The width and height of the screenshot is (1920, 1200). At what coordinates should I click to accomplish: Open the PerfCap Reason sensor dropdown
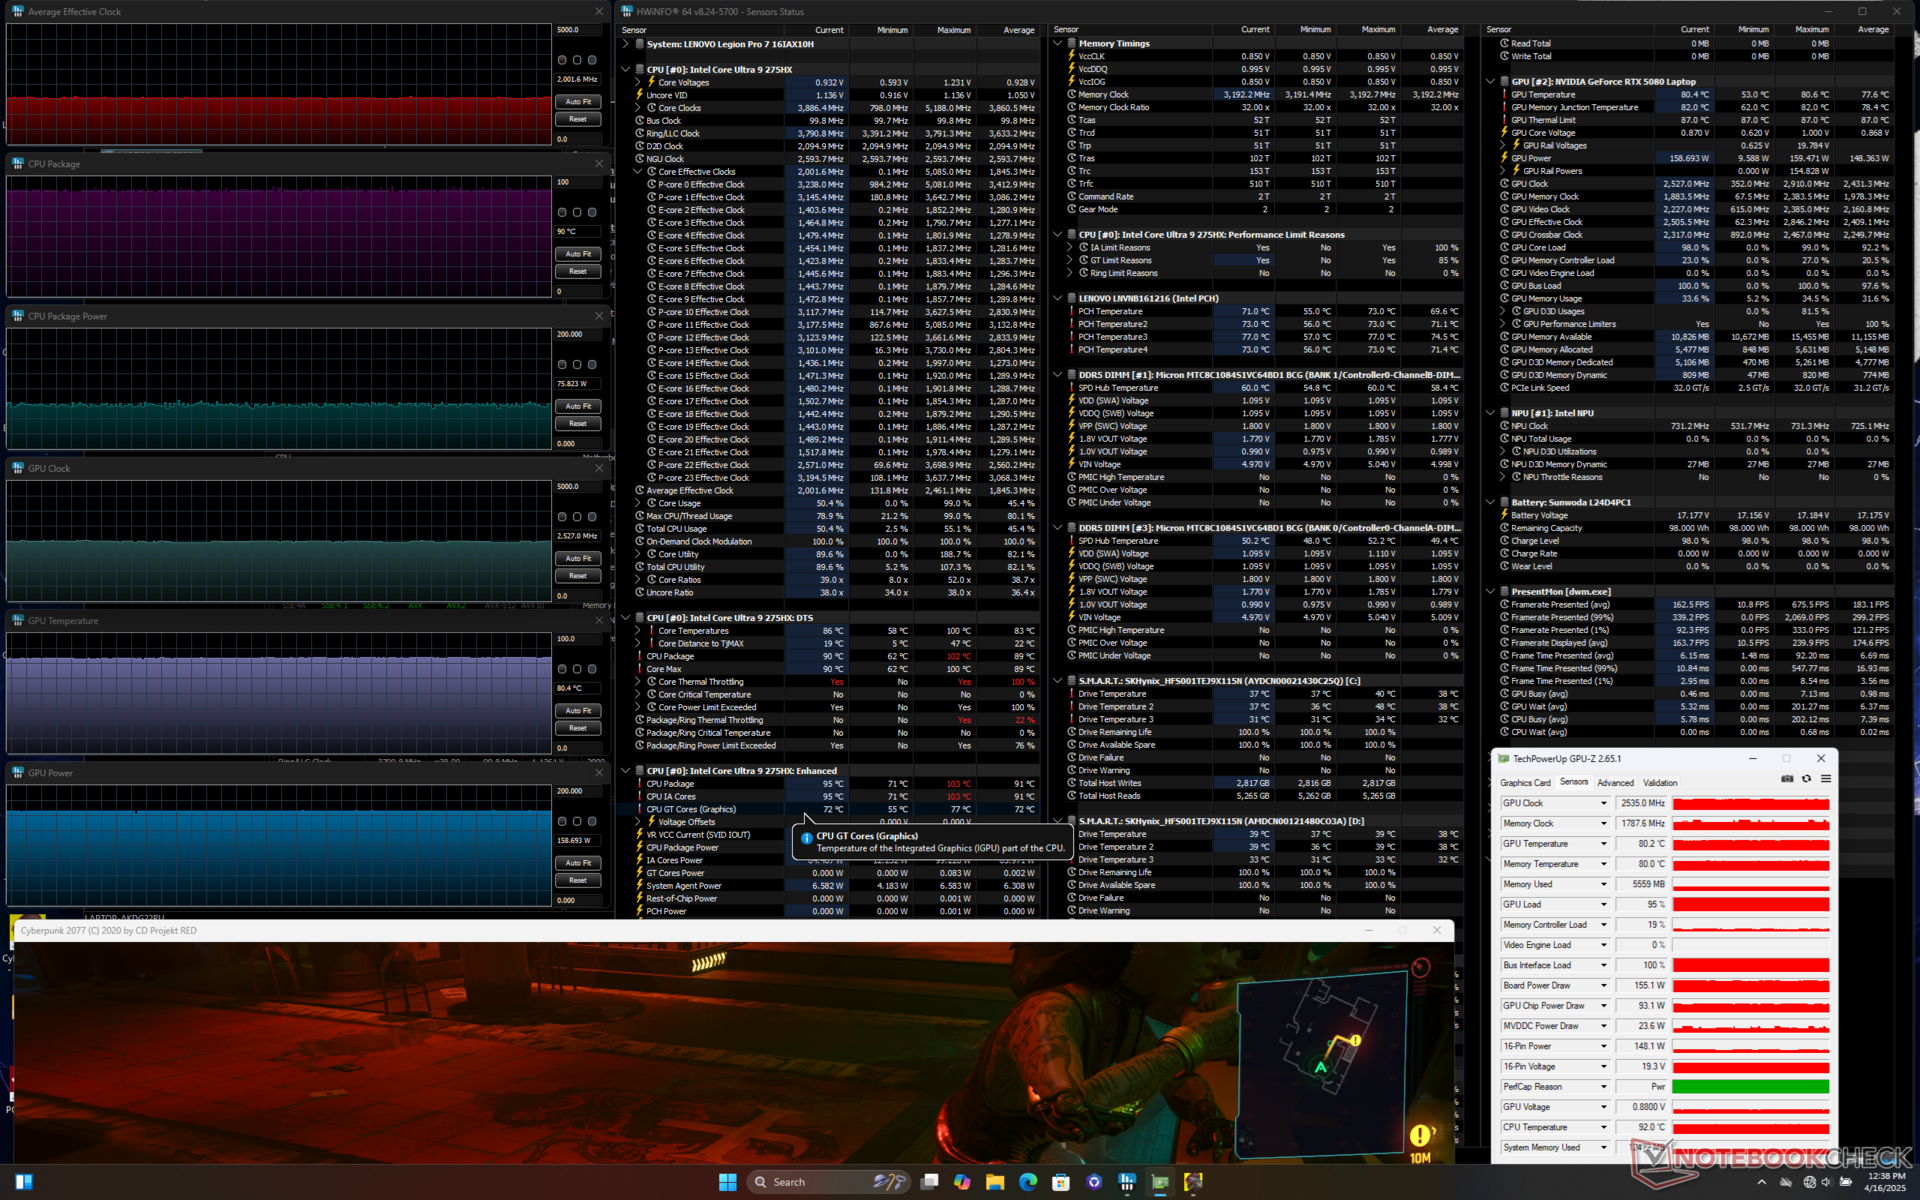click(1603, 1087)
